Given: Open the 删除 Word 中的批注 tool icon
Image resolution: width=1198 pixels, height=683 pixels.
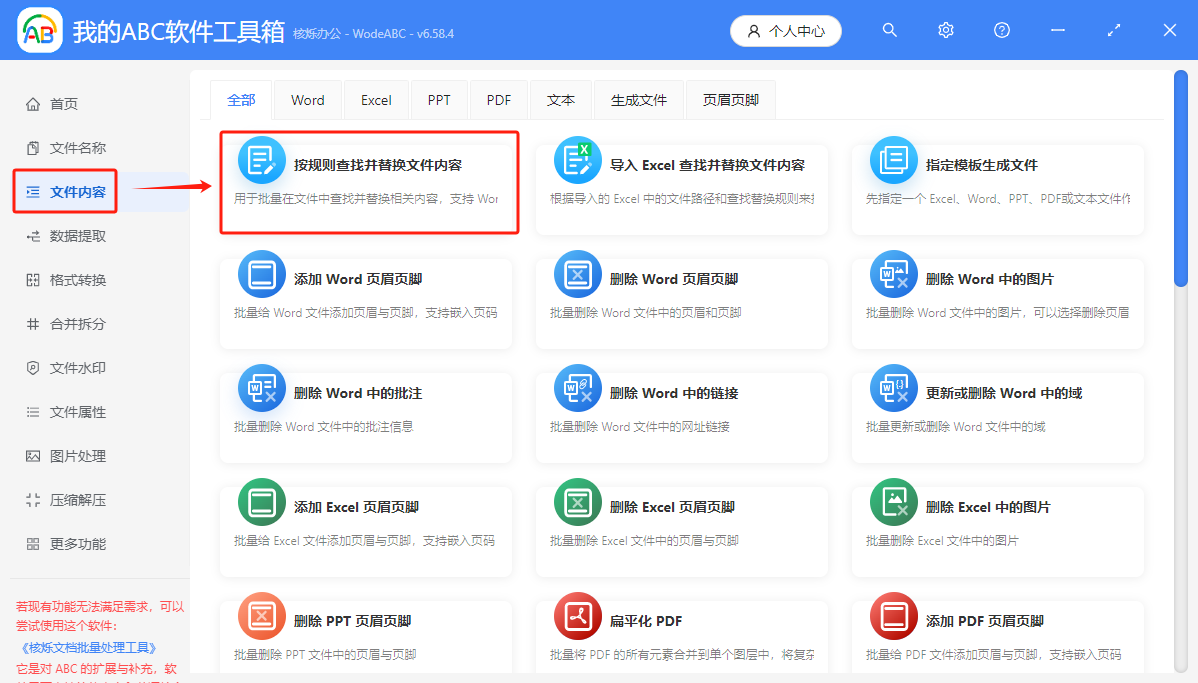Looking at the screenshot, I should [x=261, y=390].
